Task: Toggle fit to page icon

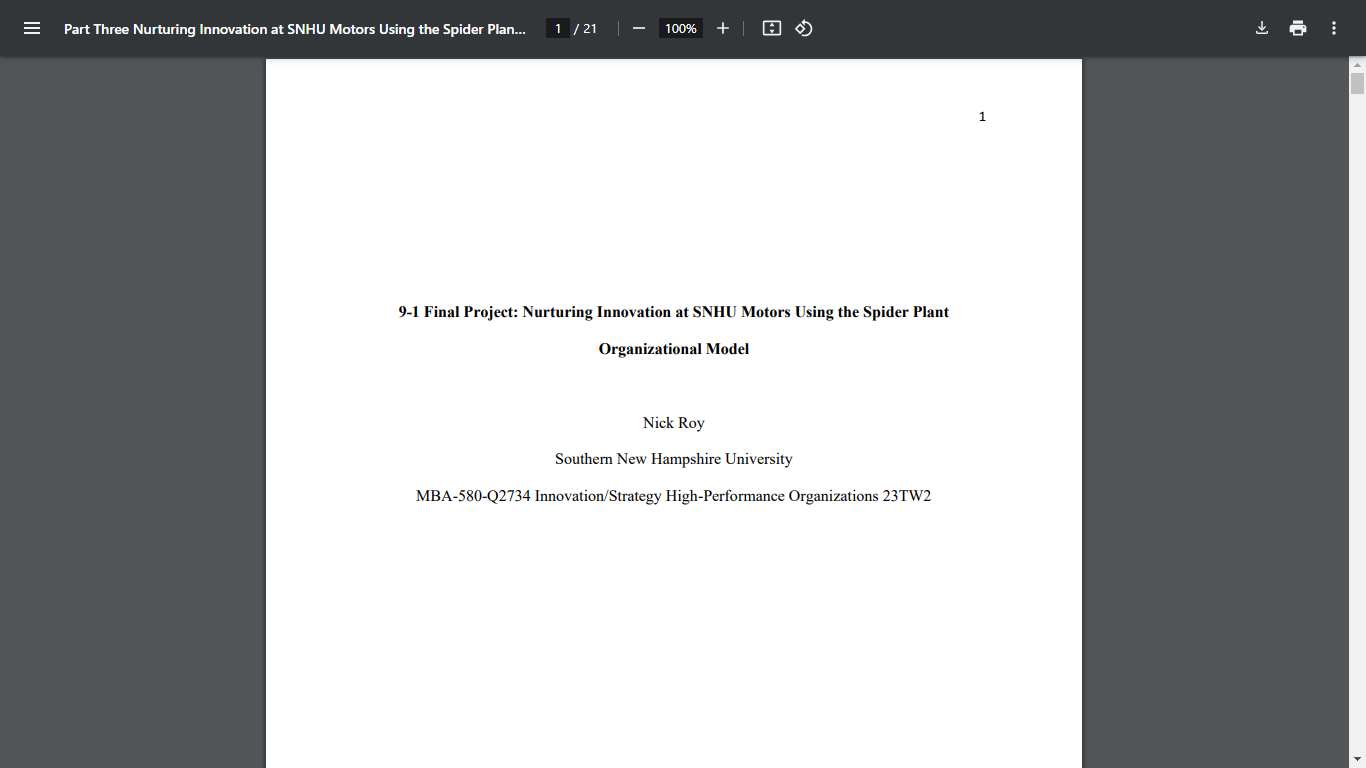Action: tap(772, 28)
